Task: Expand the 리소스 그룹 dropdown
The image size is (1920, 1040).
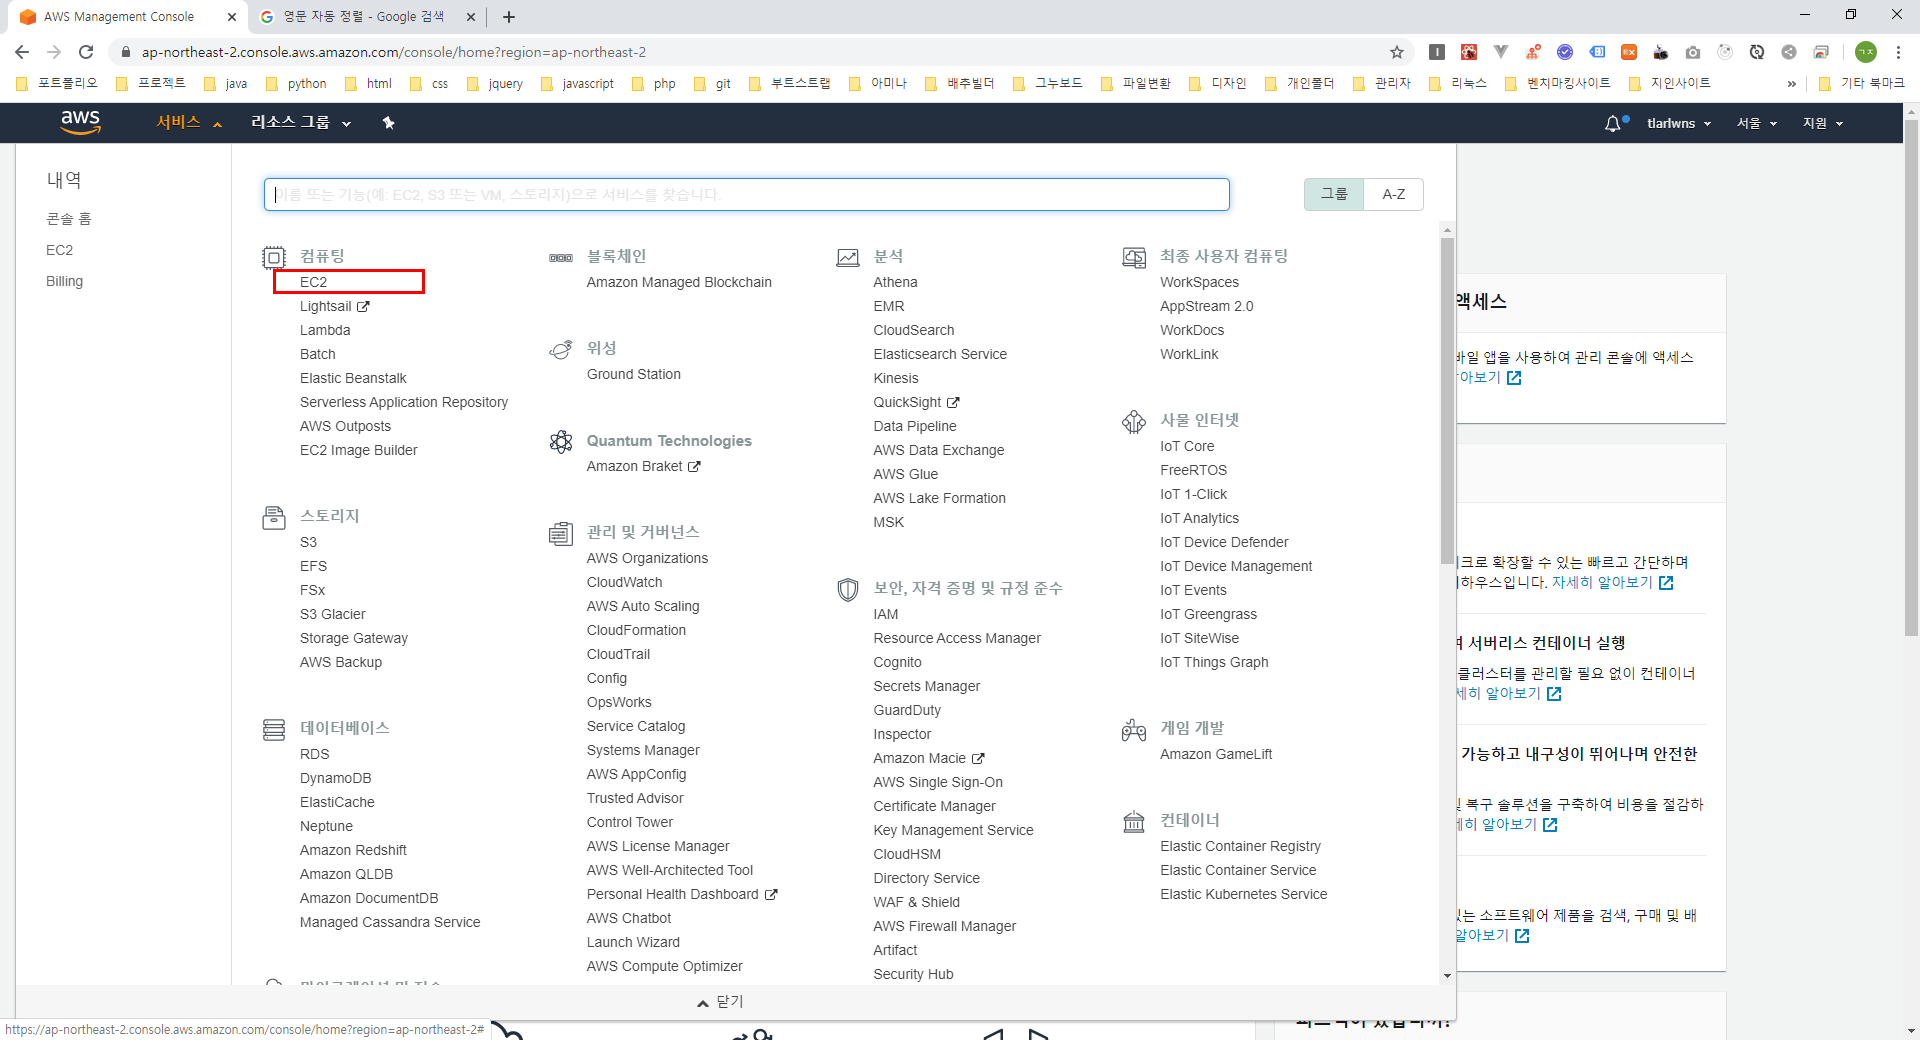Action: click(301, 122)
